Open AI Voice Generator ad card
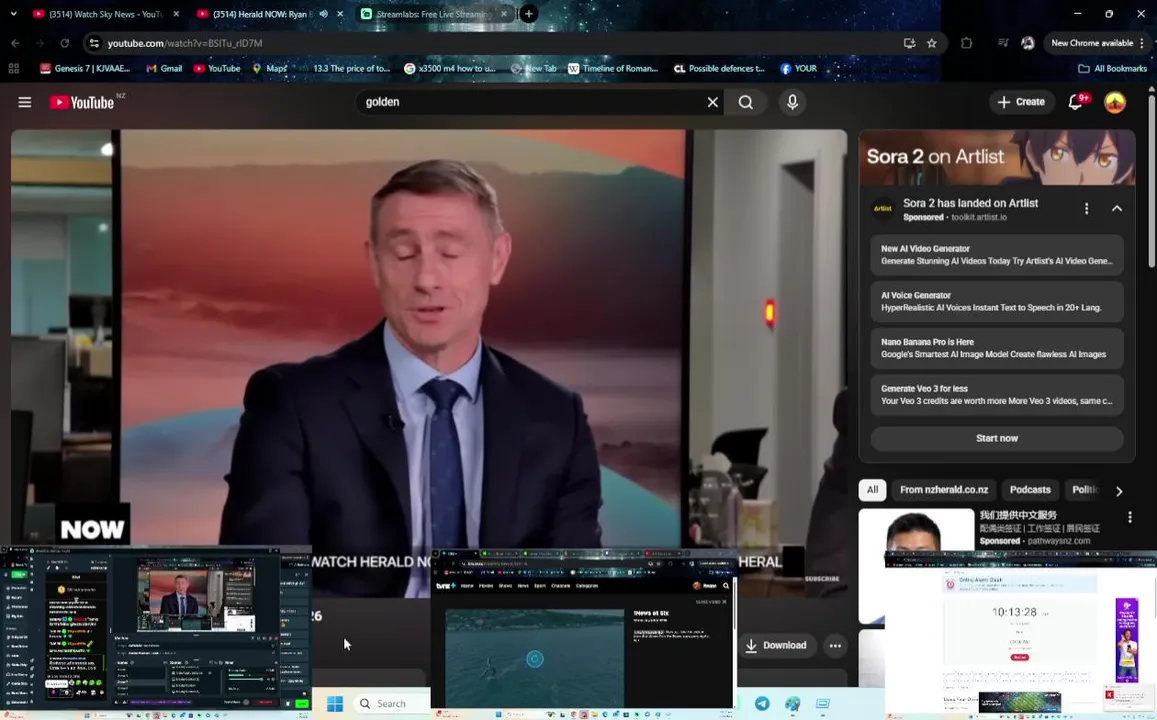 997,301
